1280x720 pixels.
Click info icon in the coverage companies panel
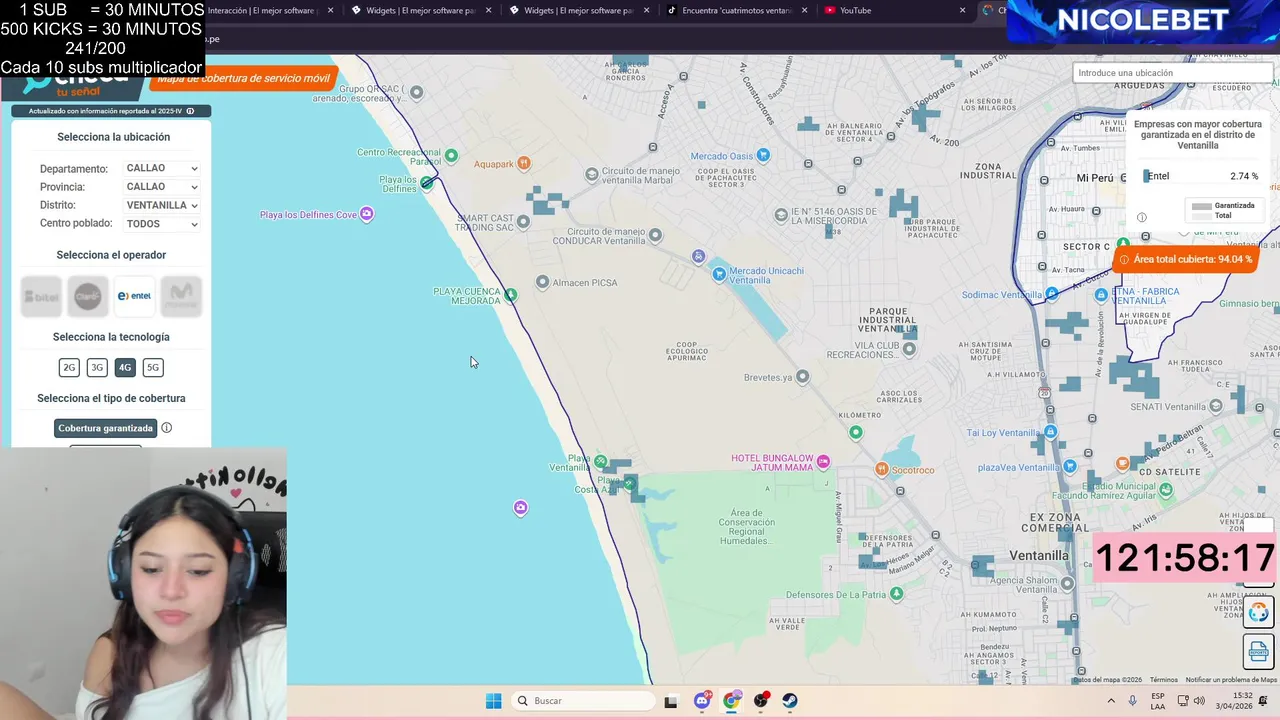click(1142, 217)
